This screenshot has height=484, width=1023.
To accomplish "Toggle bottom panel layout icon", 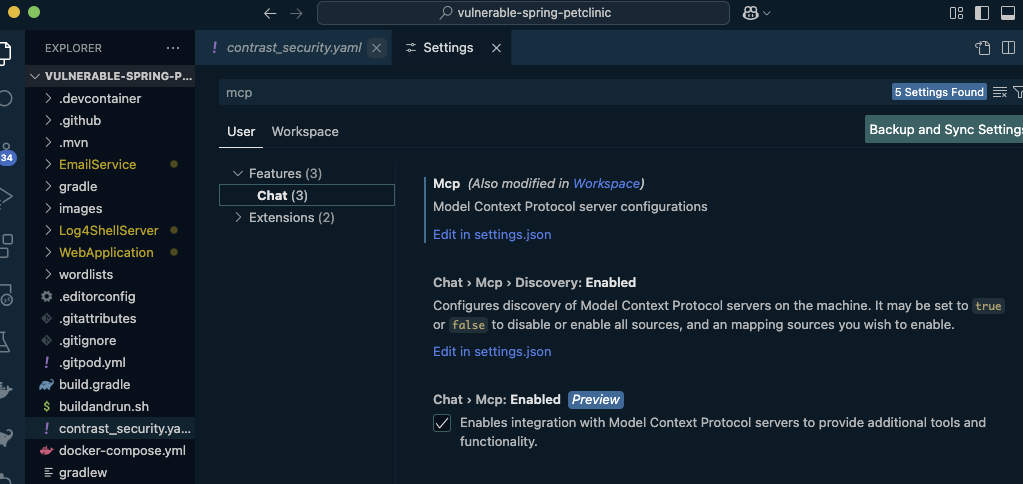I will (1007, 13).
